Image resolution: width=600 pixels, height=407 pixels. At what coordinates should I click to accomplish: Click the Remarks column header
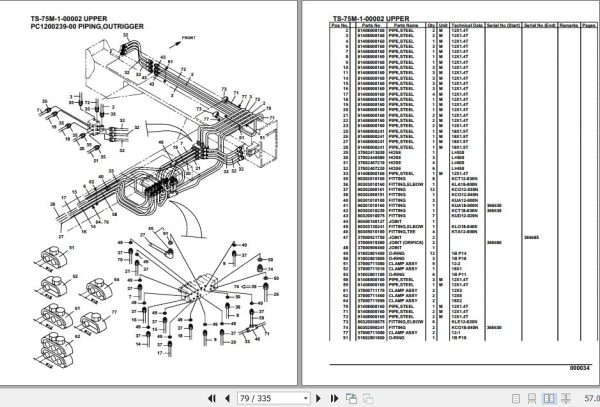569,25
